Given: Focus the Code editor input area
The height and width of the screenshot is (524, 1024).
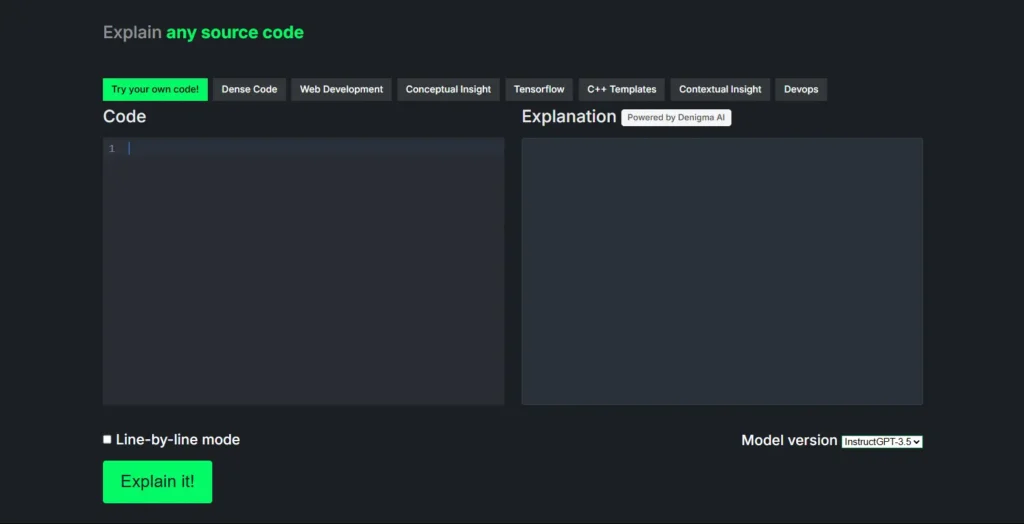Looking at the screenshot, I should coord(304,271).
